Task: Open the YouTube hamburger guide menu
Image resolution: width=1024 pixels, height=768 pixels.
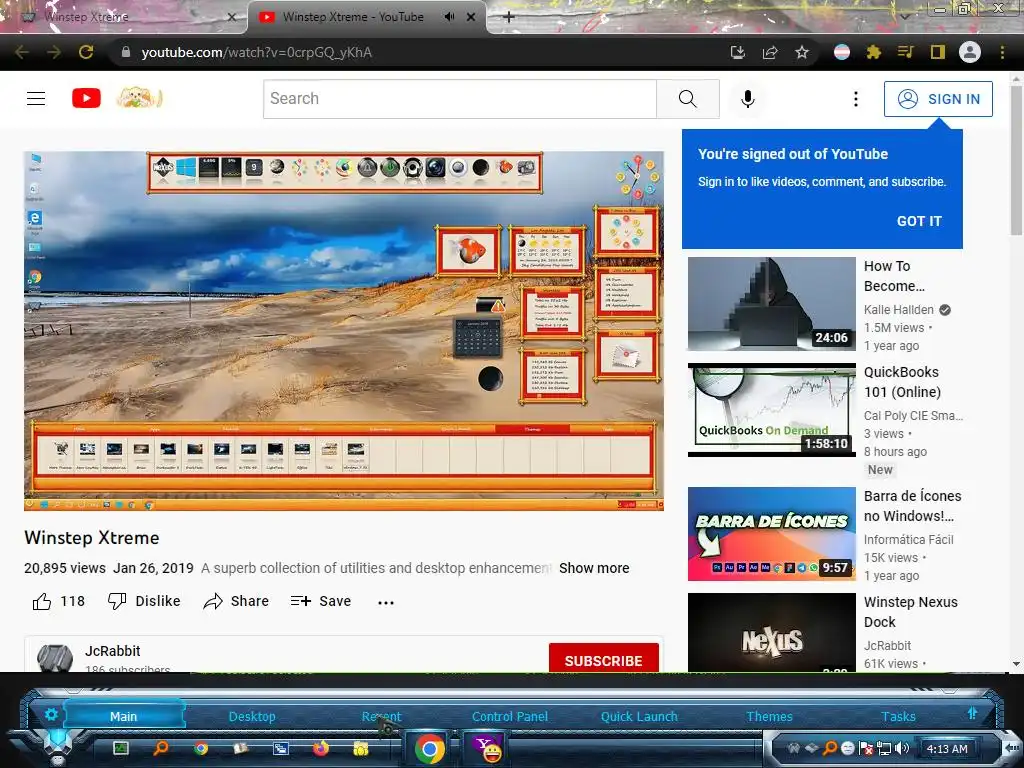Action: [x=36, y=99]
